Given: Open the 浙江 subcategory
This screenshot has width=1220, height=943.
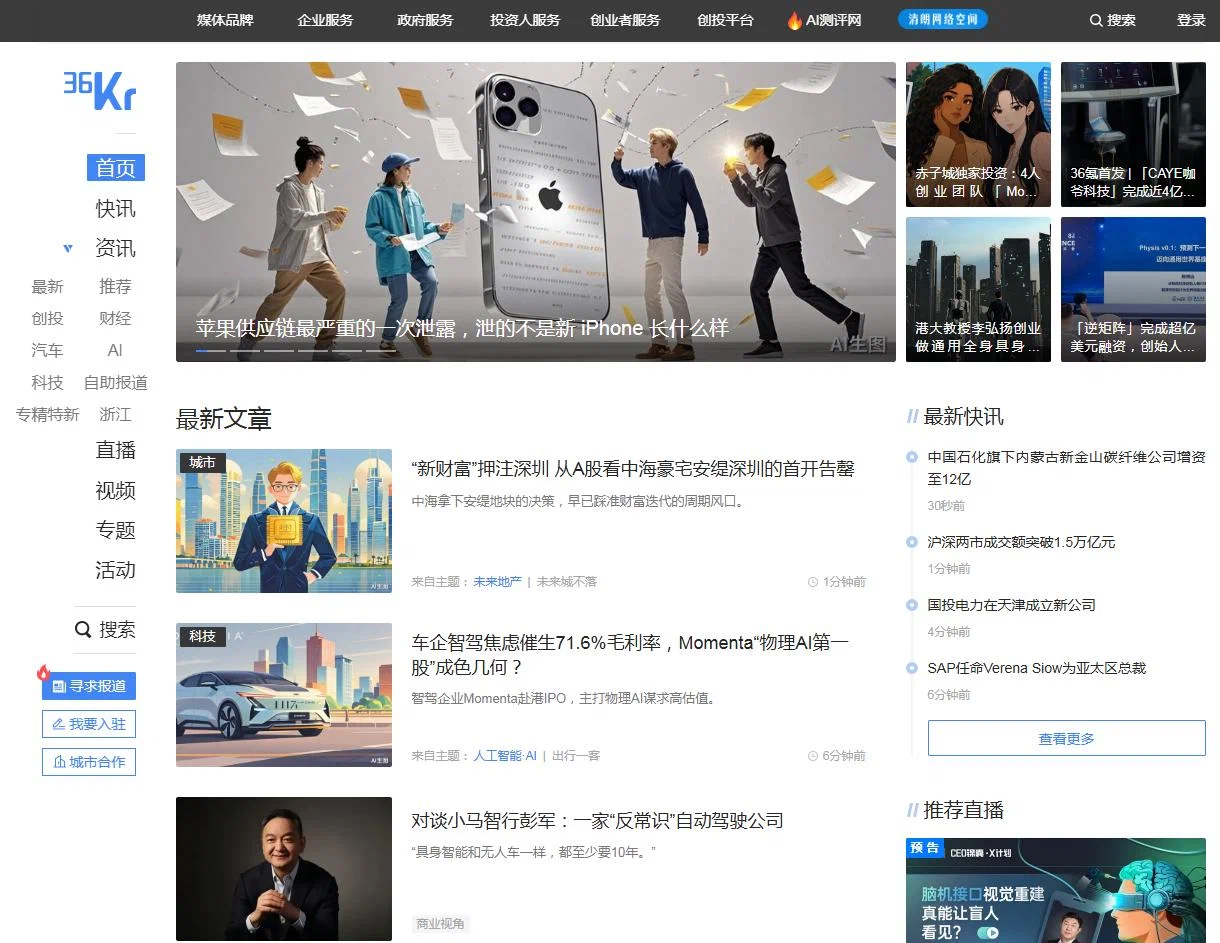Looking at the screenshot, I should pyautogui.click(x=115, y=415).
